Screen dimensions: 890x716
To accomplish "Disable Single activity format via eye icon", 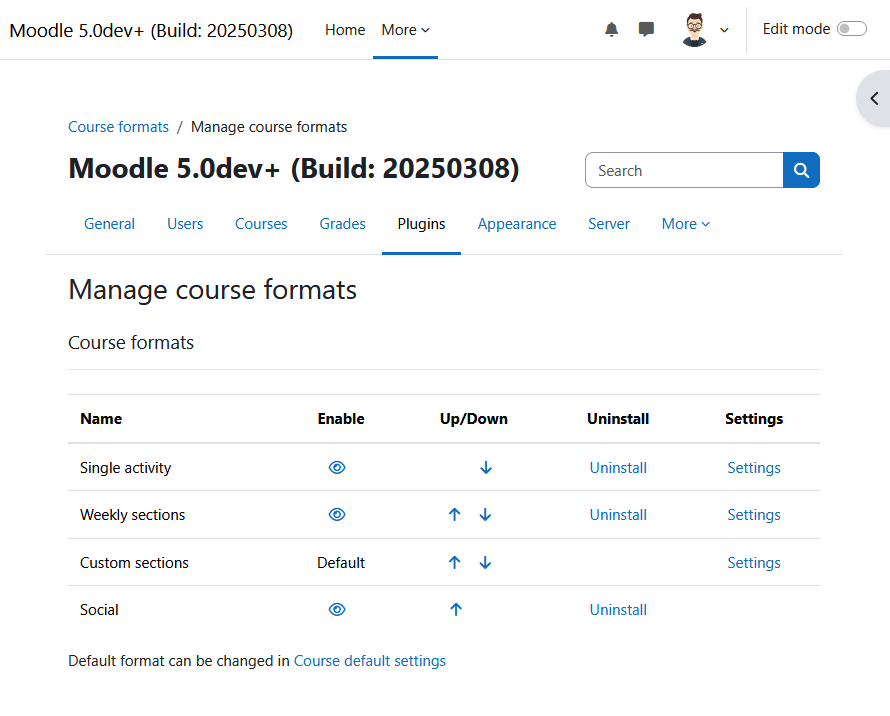I will pyautogui.click(x=337, y=467).
